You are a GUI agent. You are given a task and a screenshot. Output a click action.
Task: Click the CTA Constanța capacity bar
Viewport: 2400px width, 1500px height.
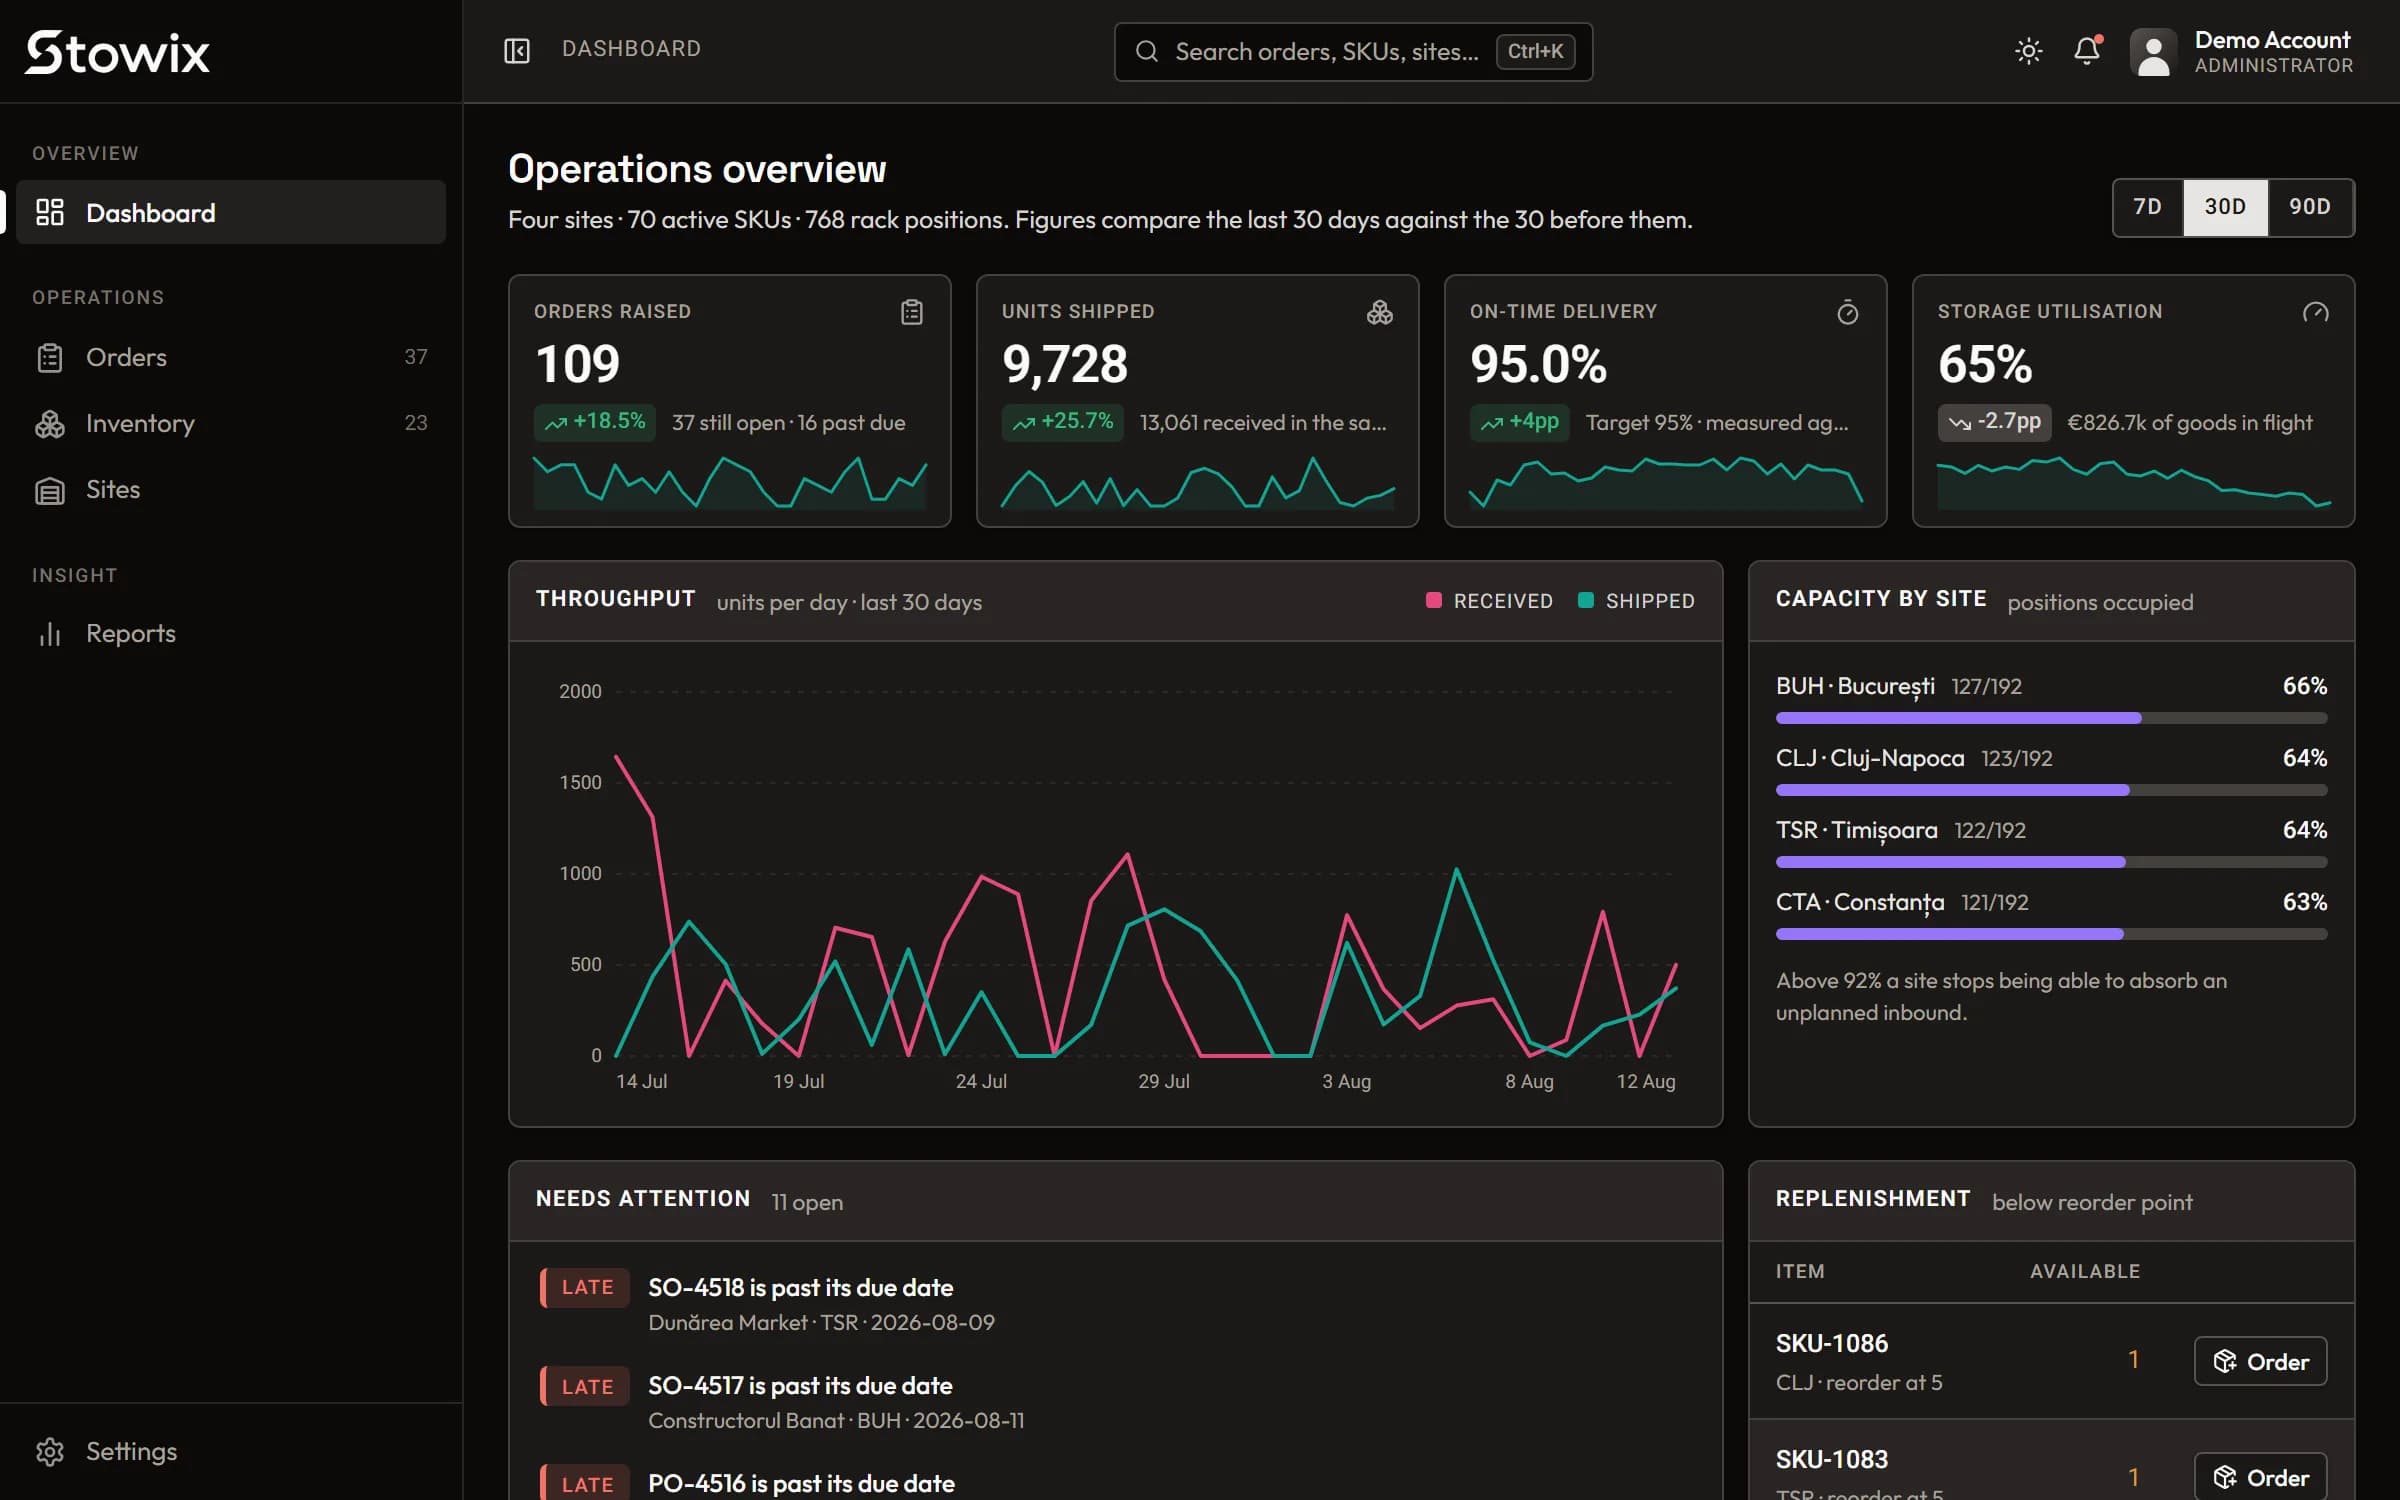point(2051,934)
